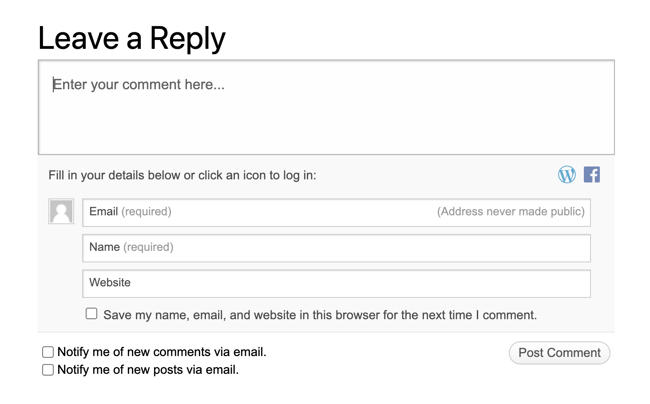
Task: Click the 'Email (required)' placeholder label
Action: click(x=130, y=212)
